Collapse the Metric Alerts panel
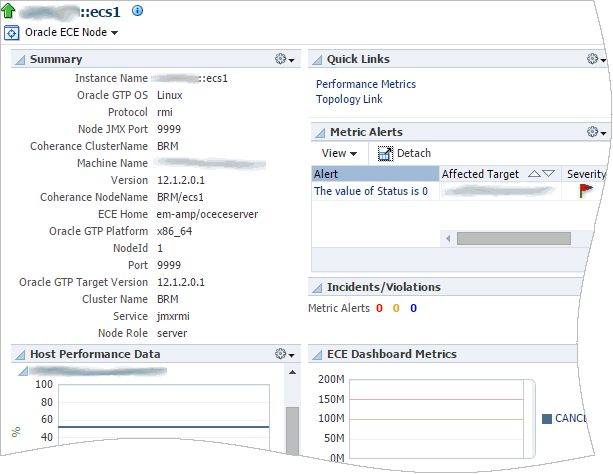The height and width of the screenshot is (474, 613). 320,133
